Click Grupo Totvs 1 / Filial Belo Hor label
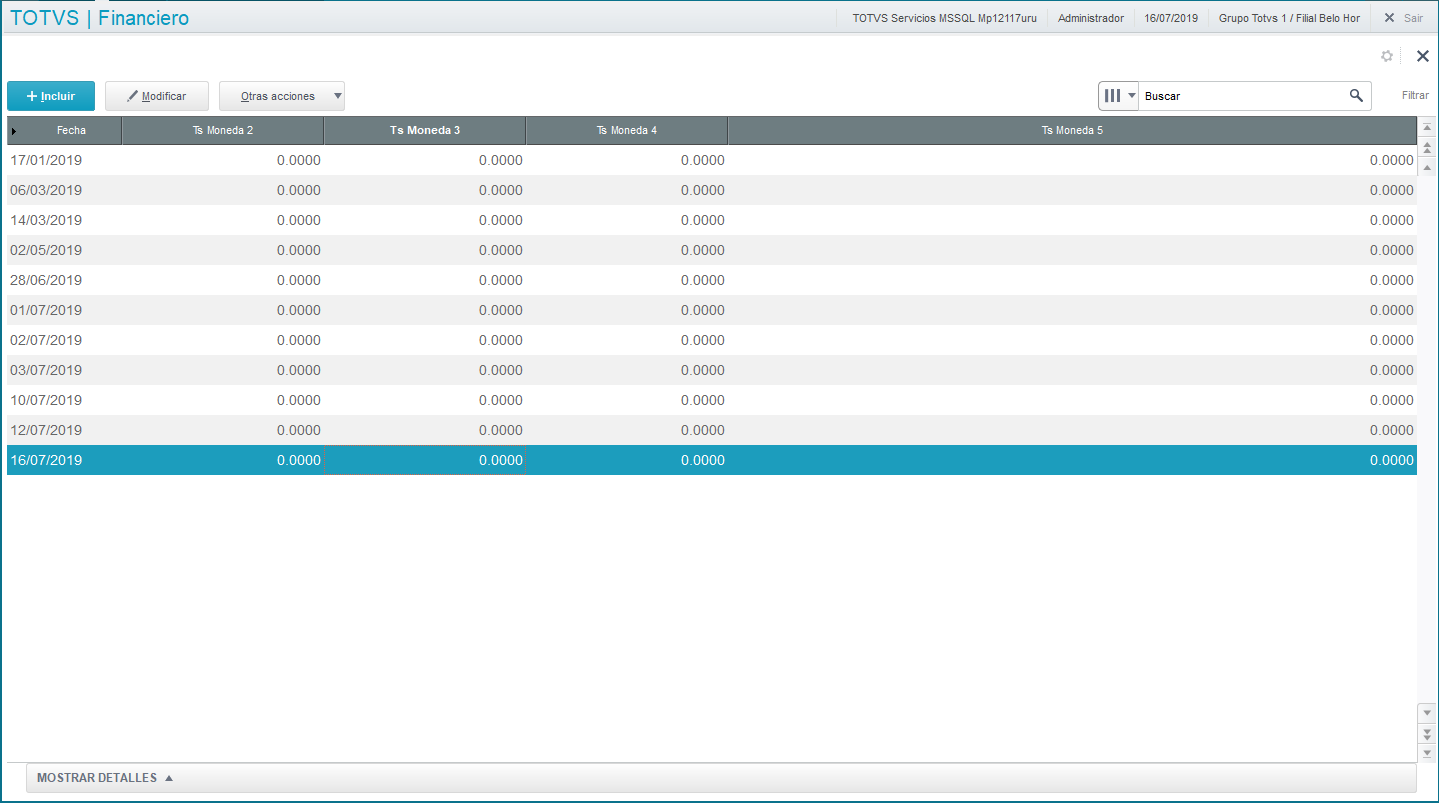This screenshot has width=1439, height=803. pyautogui.click(x=1289, y=18)
